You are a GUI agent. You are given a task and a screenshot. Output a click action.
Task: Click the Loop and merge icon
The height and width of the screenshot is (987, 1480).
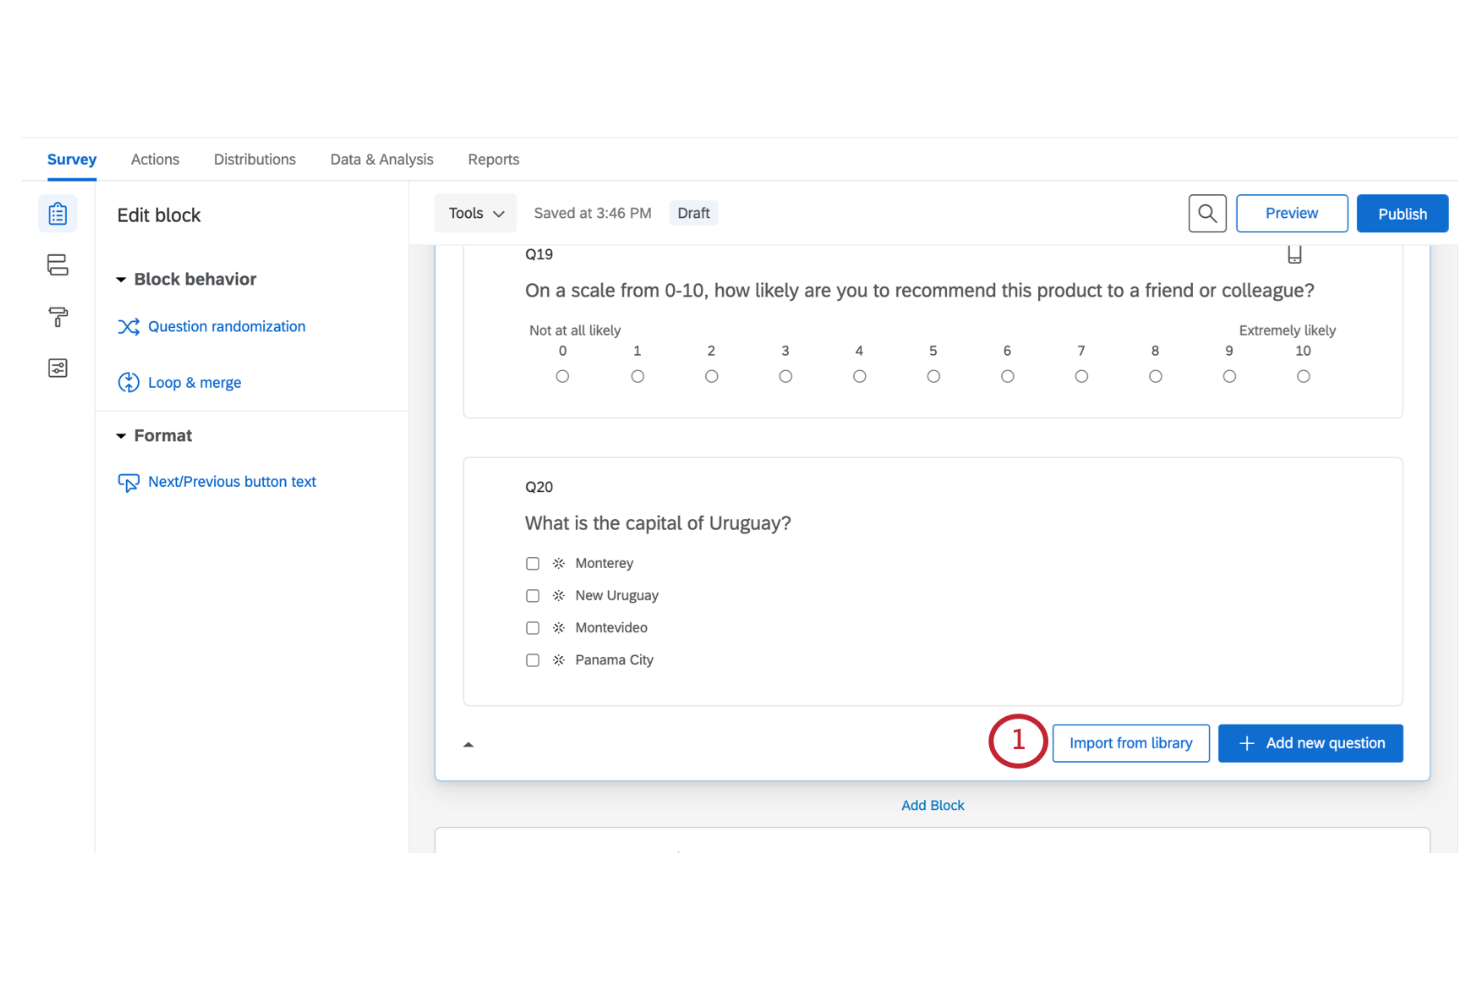[128, 382]
